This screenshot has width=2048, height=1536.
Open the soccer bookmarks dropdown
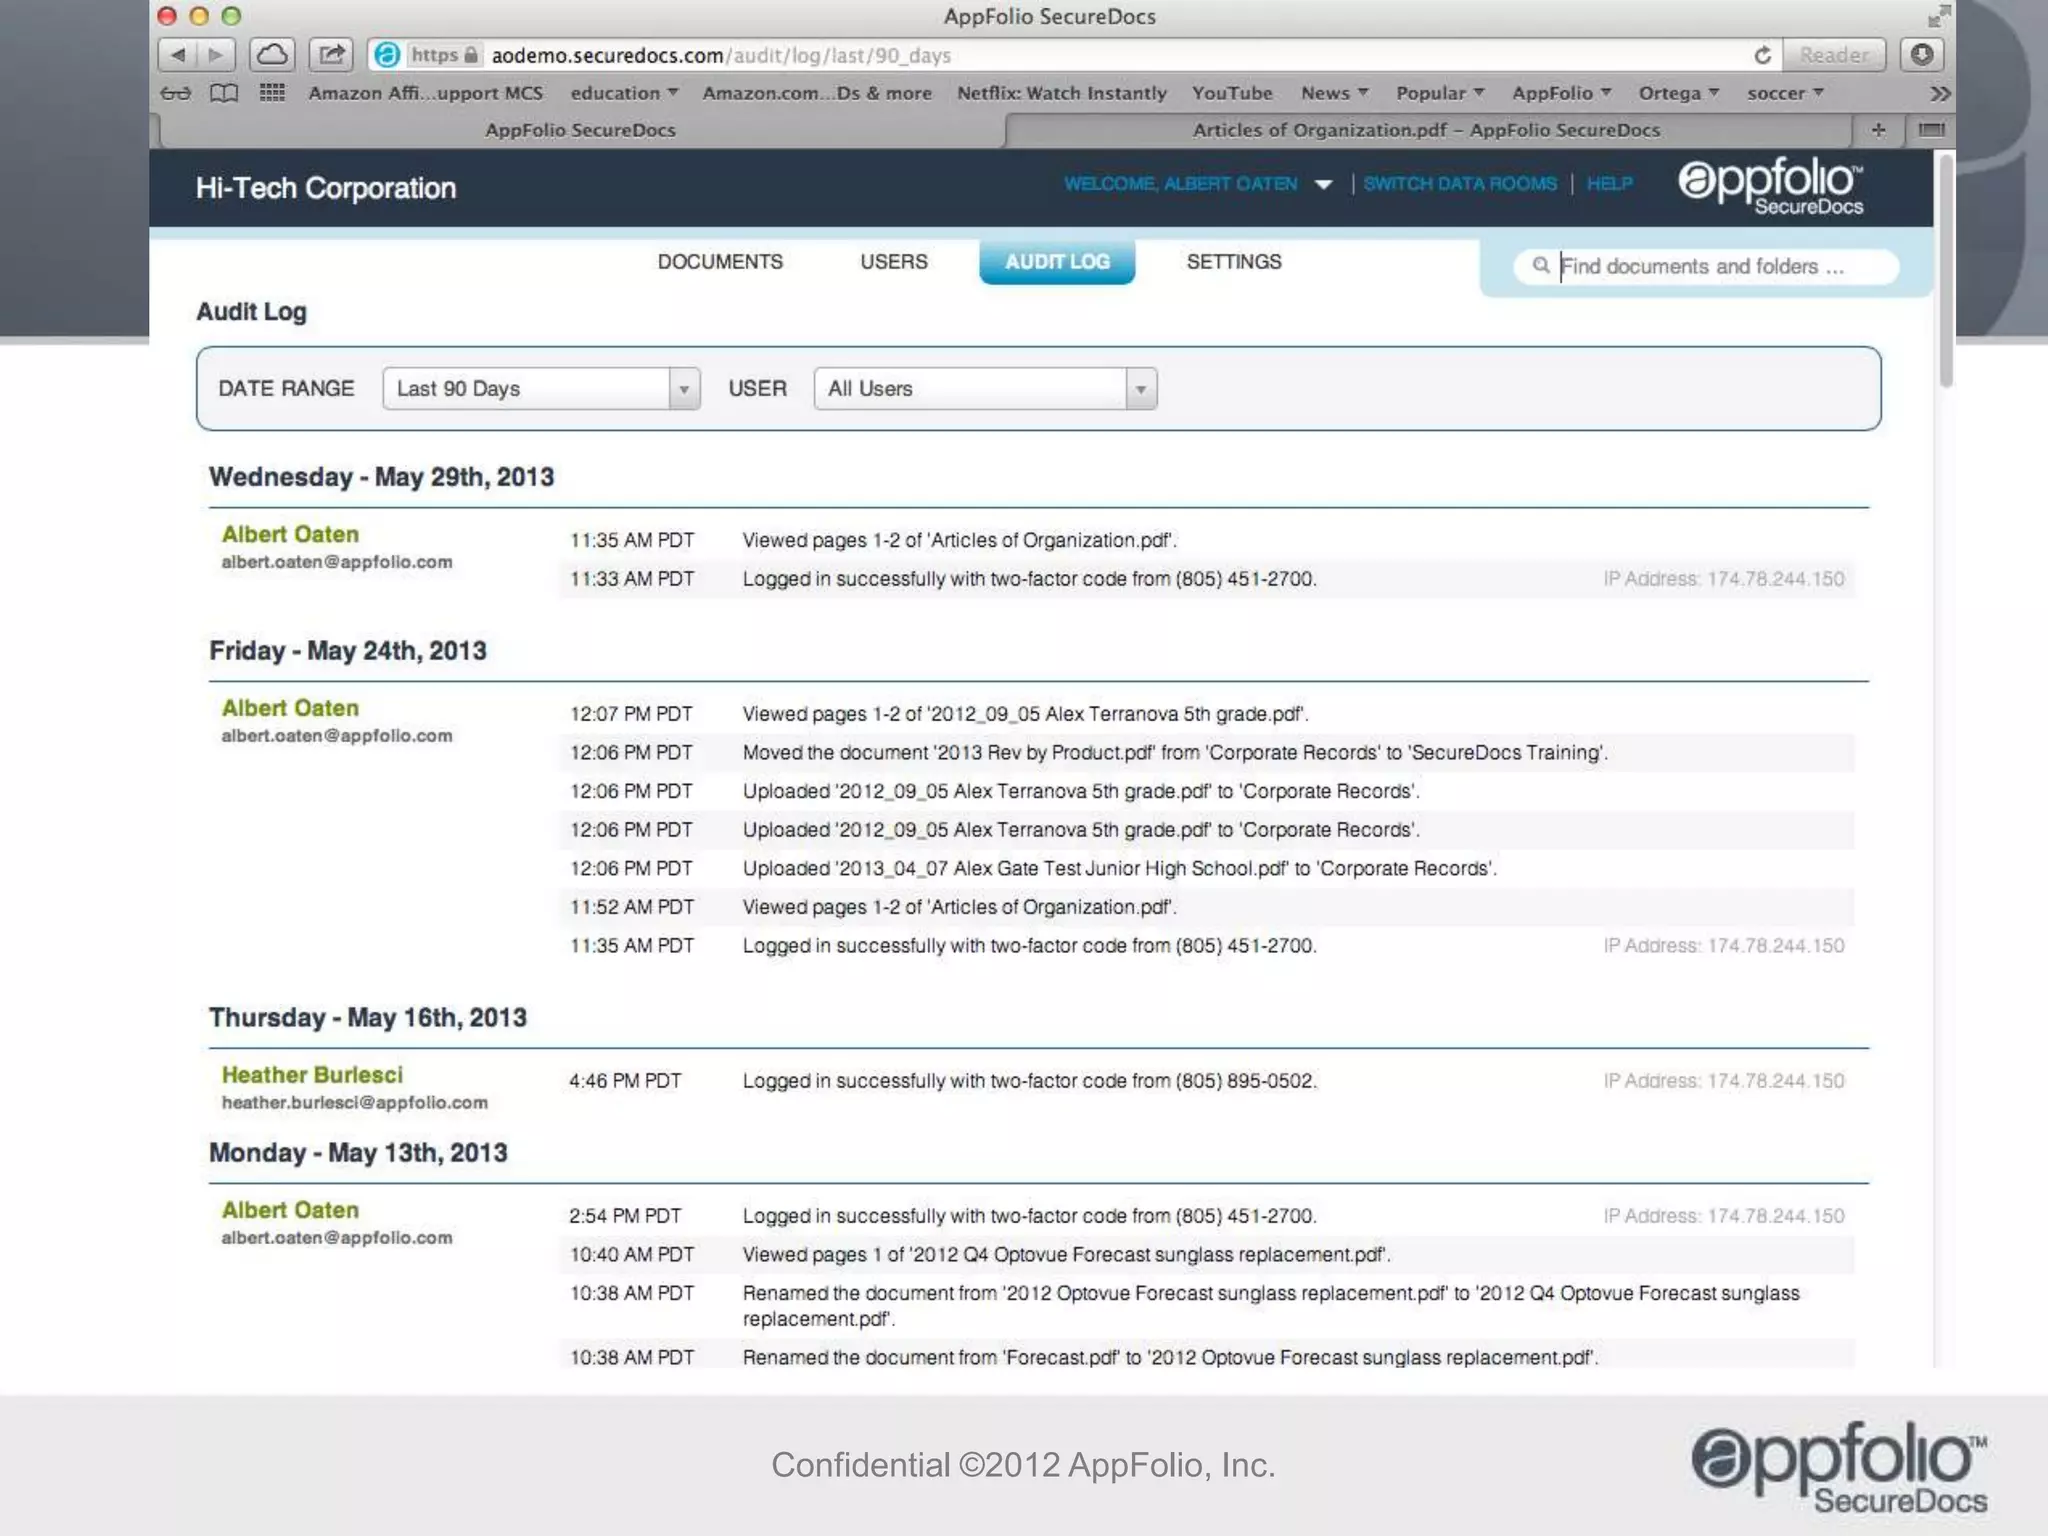[1785, 93]
